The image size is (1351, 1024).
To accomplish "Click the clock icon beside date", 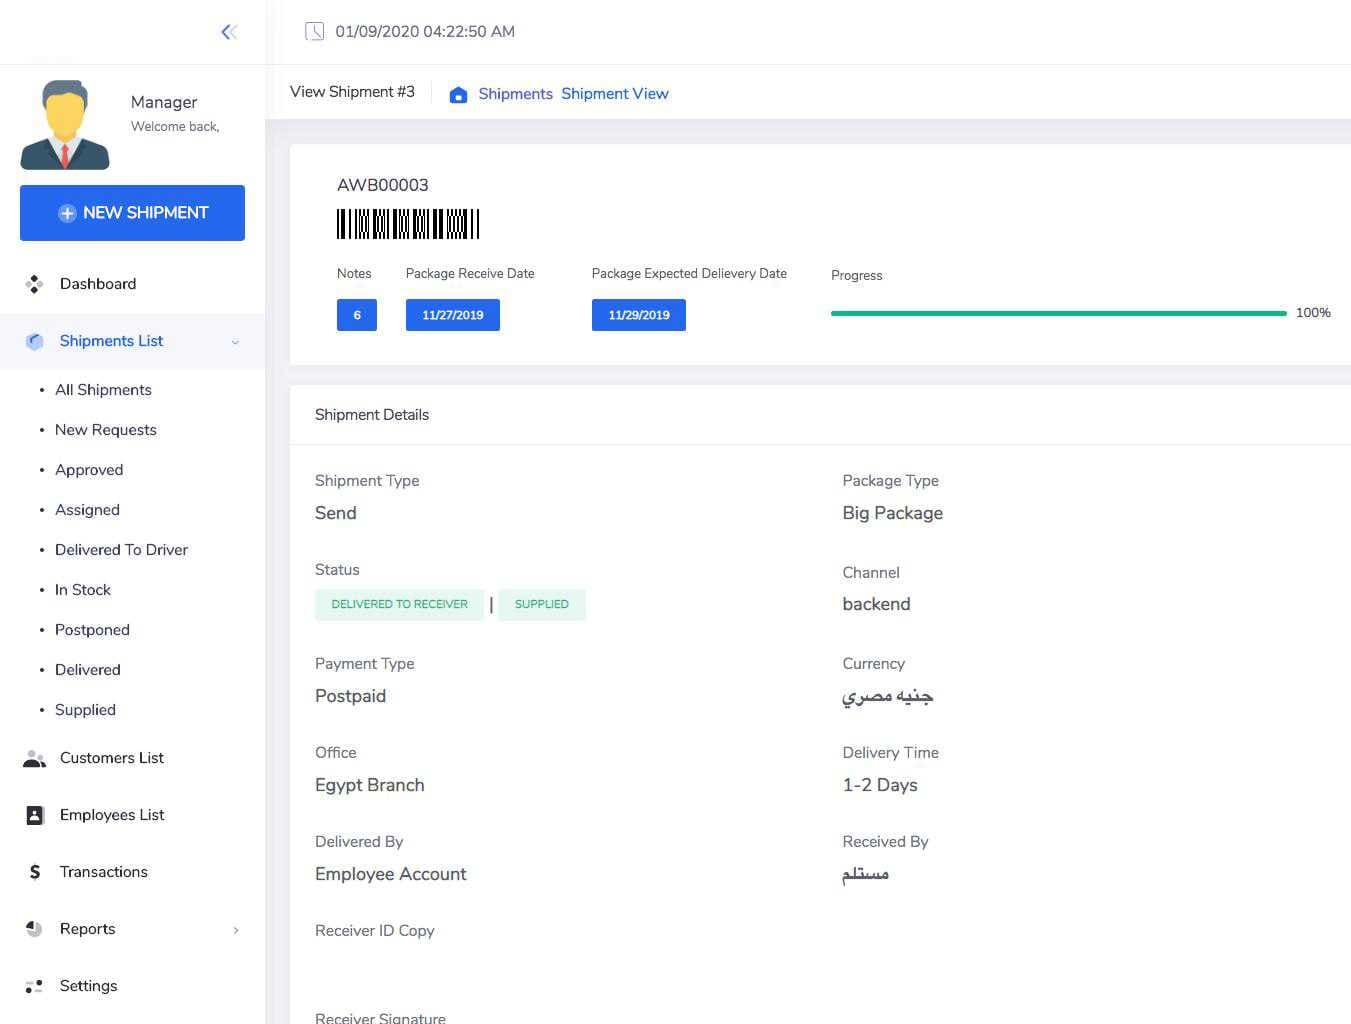I will point(315,31).
